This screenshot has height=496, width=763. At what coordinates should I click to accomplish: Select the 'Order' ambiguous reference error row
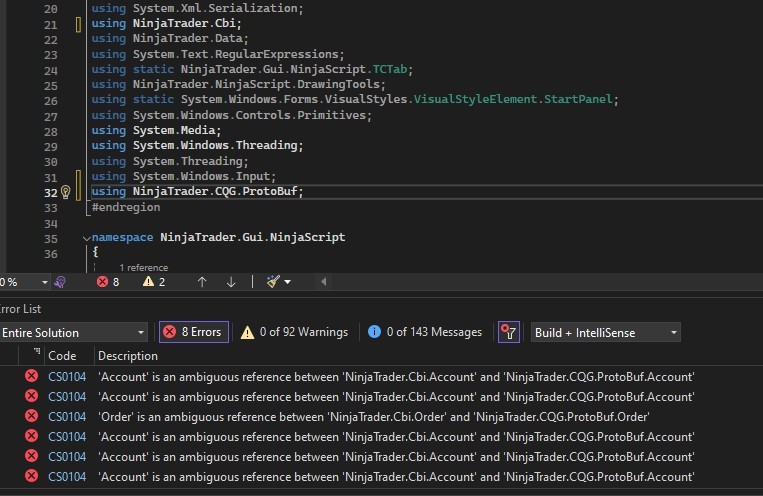click(374, 416)
